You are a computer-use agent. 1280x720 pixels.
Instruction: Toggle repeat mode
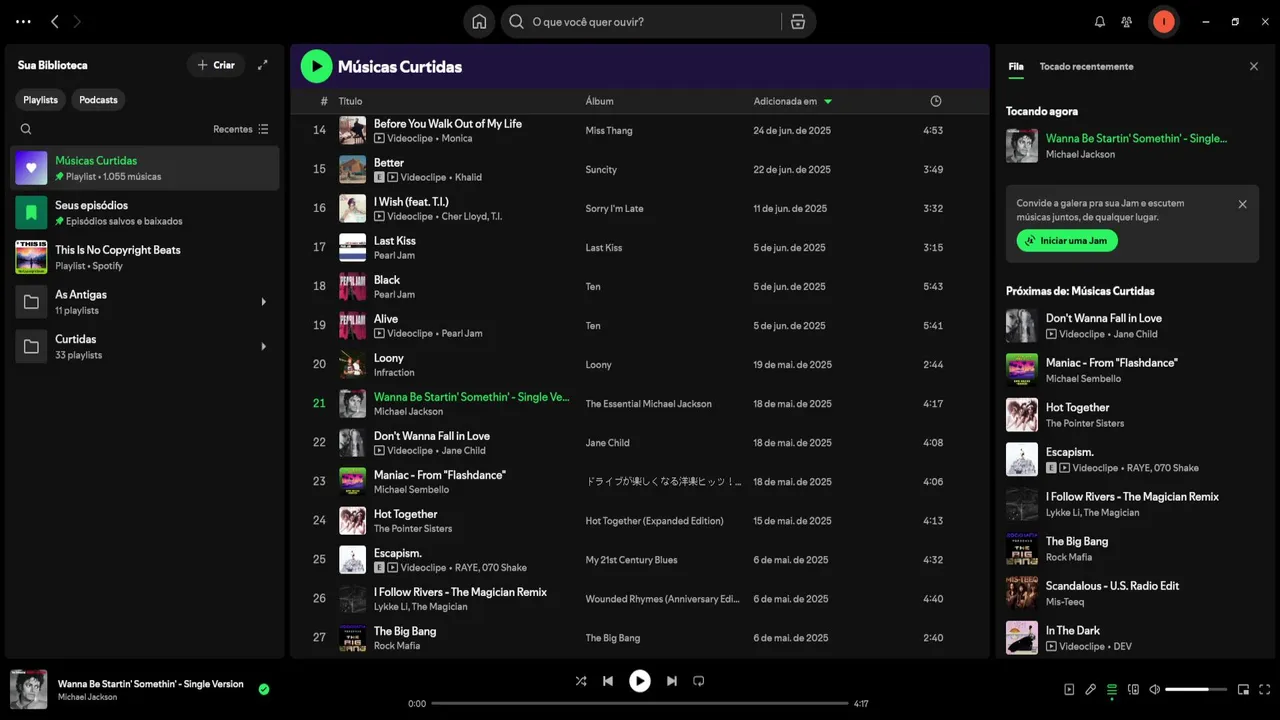[699, 681]
